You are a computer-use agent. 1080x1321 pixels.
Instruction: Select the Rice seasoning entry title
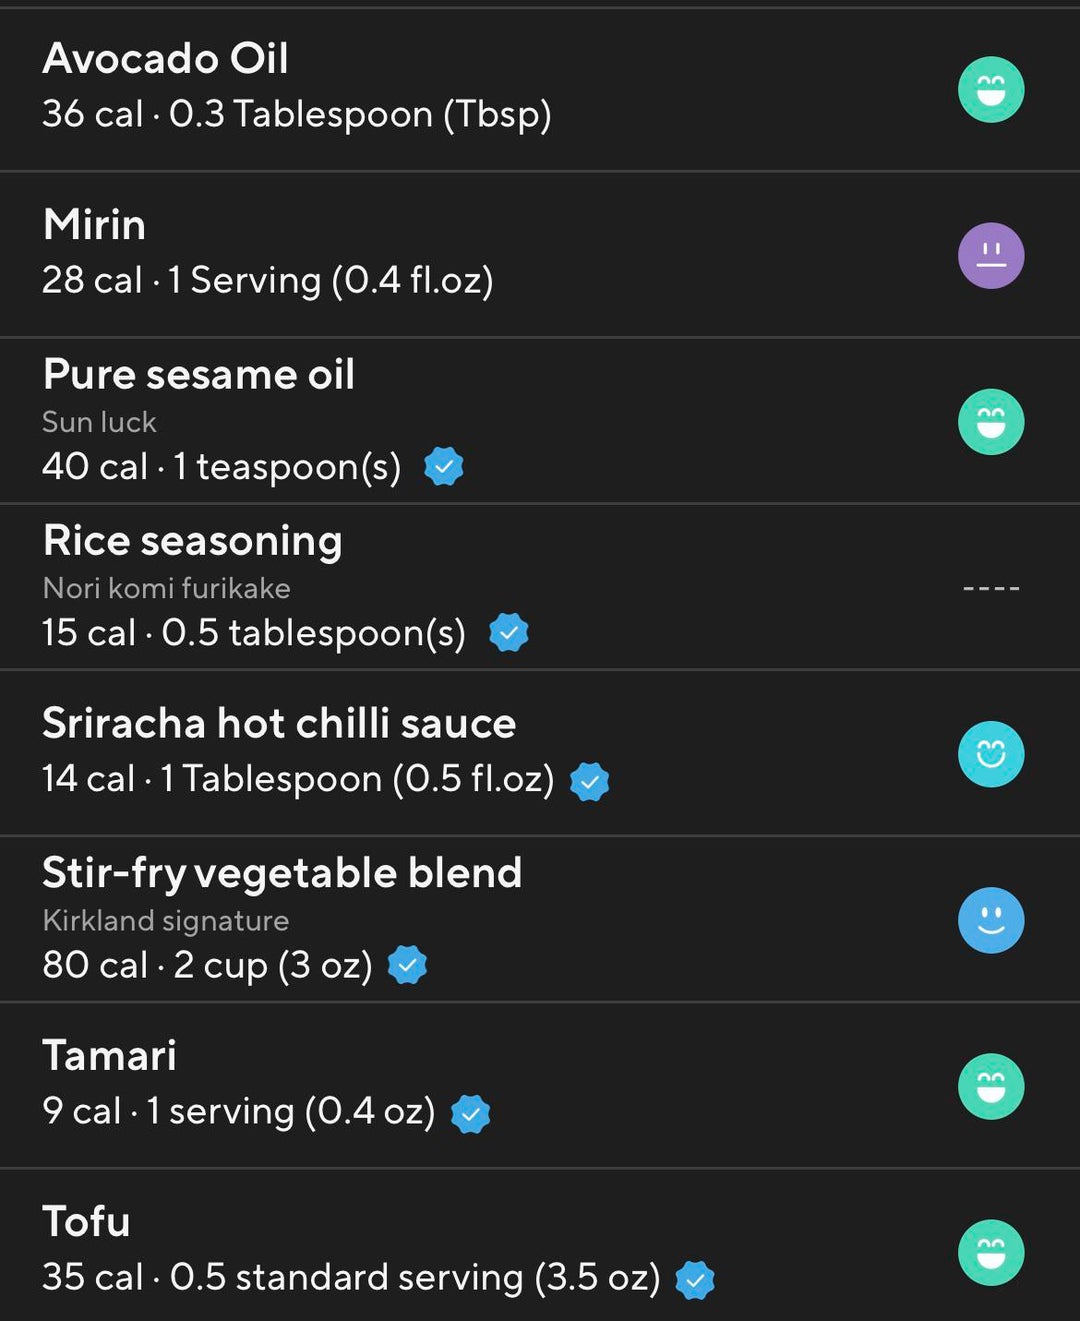pos(193,541)
